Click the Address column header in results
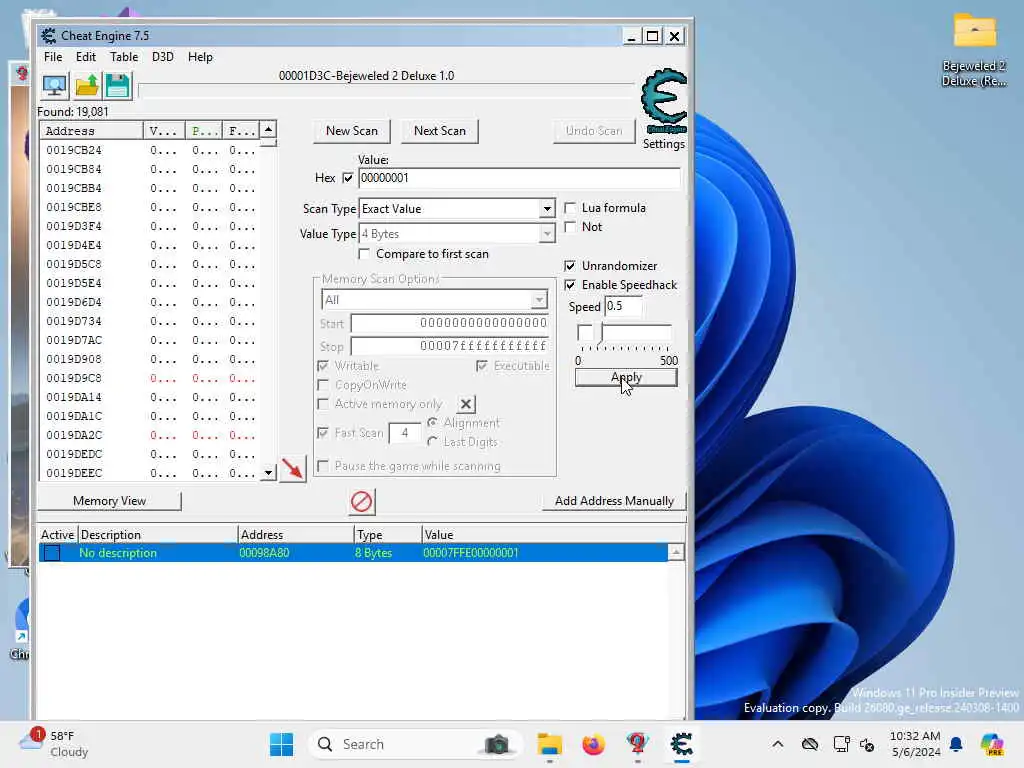1024x768 pixels. click(91, 131)
